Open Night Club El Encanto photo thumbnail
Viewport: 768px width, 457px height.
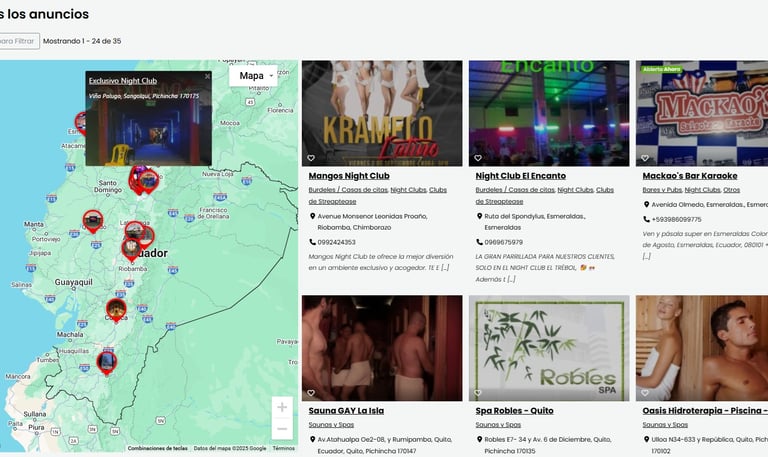(549, 113)
